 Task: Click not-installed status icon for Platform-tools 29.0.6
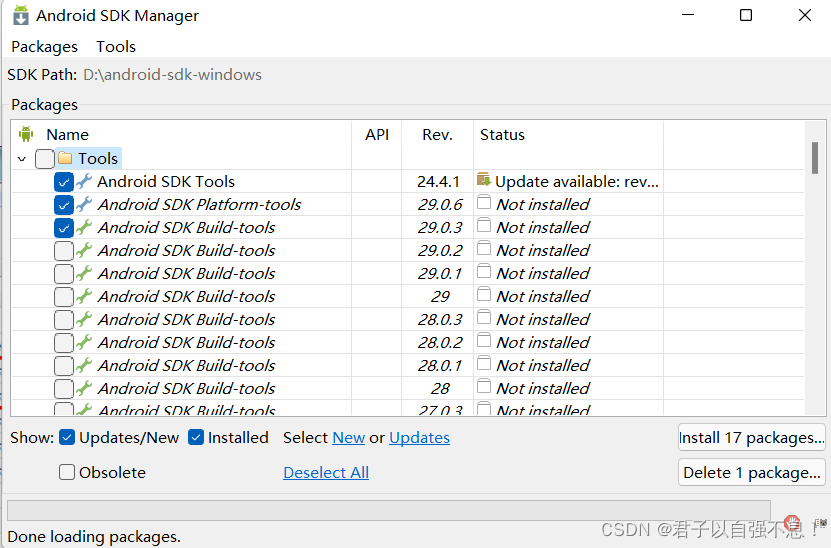[483, 202]
